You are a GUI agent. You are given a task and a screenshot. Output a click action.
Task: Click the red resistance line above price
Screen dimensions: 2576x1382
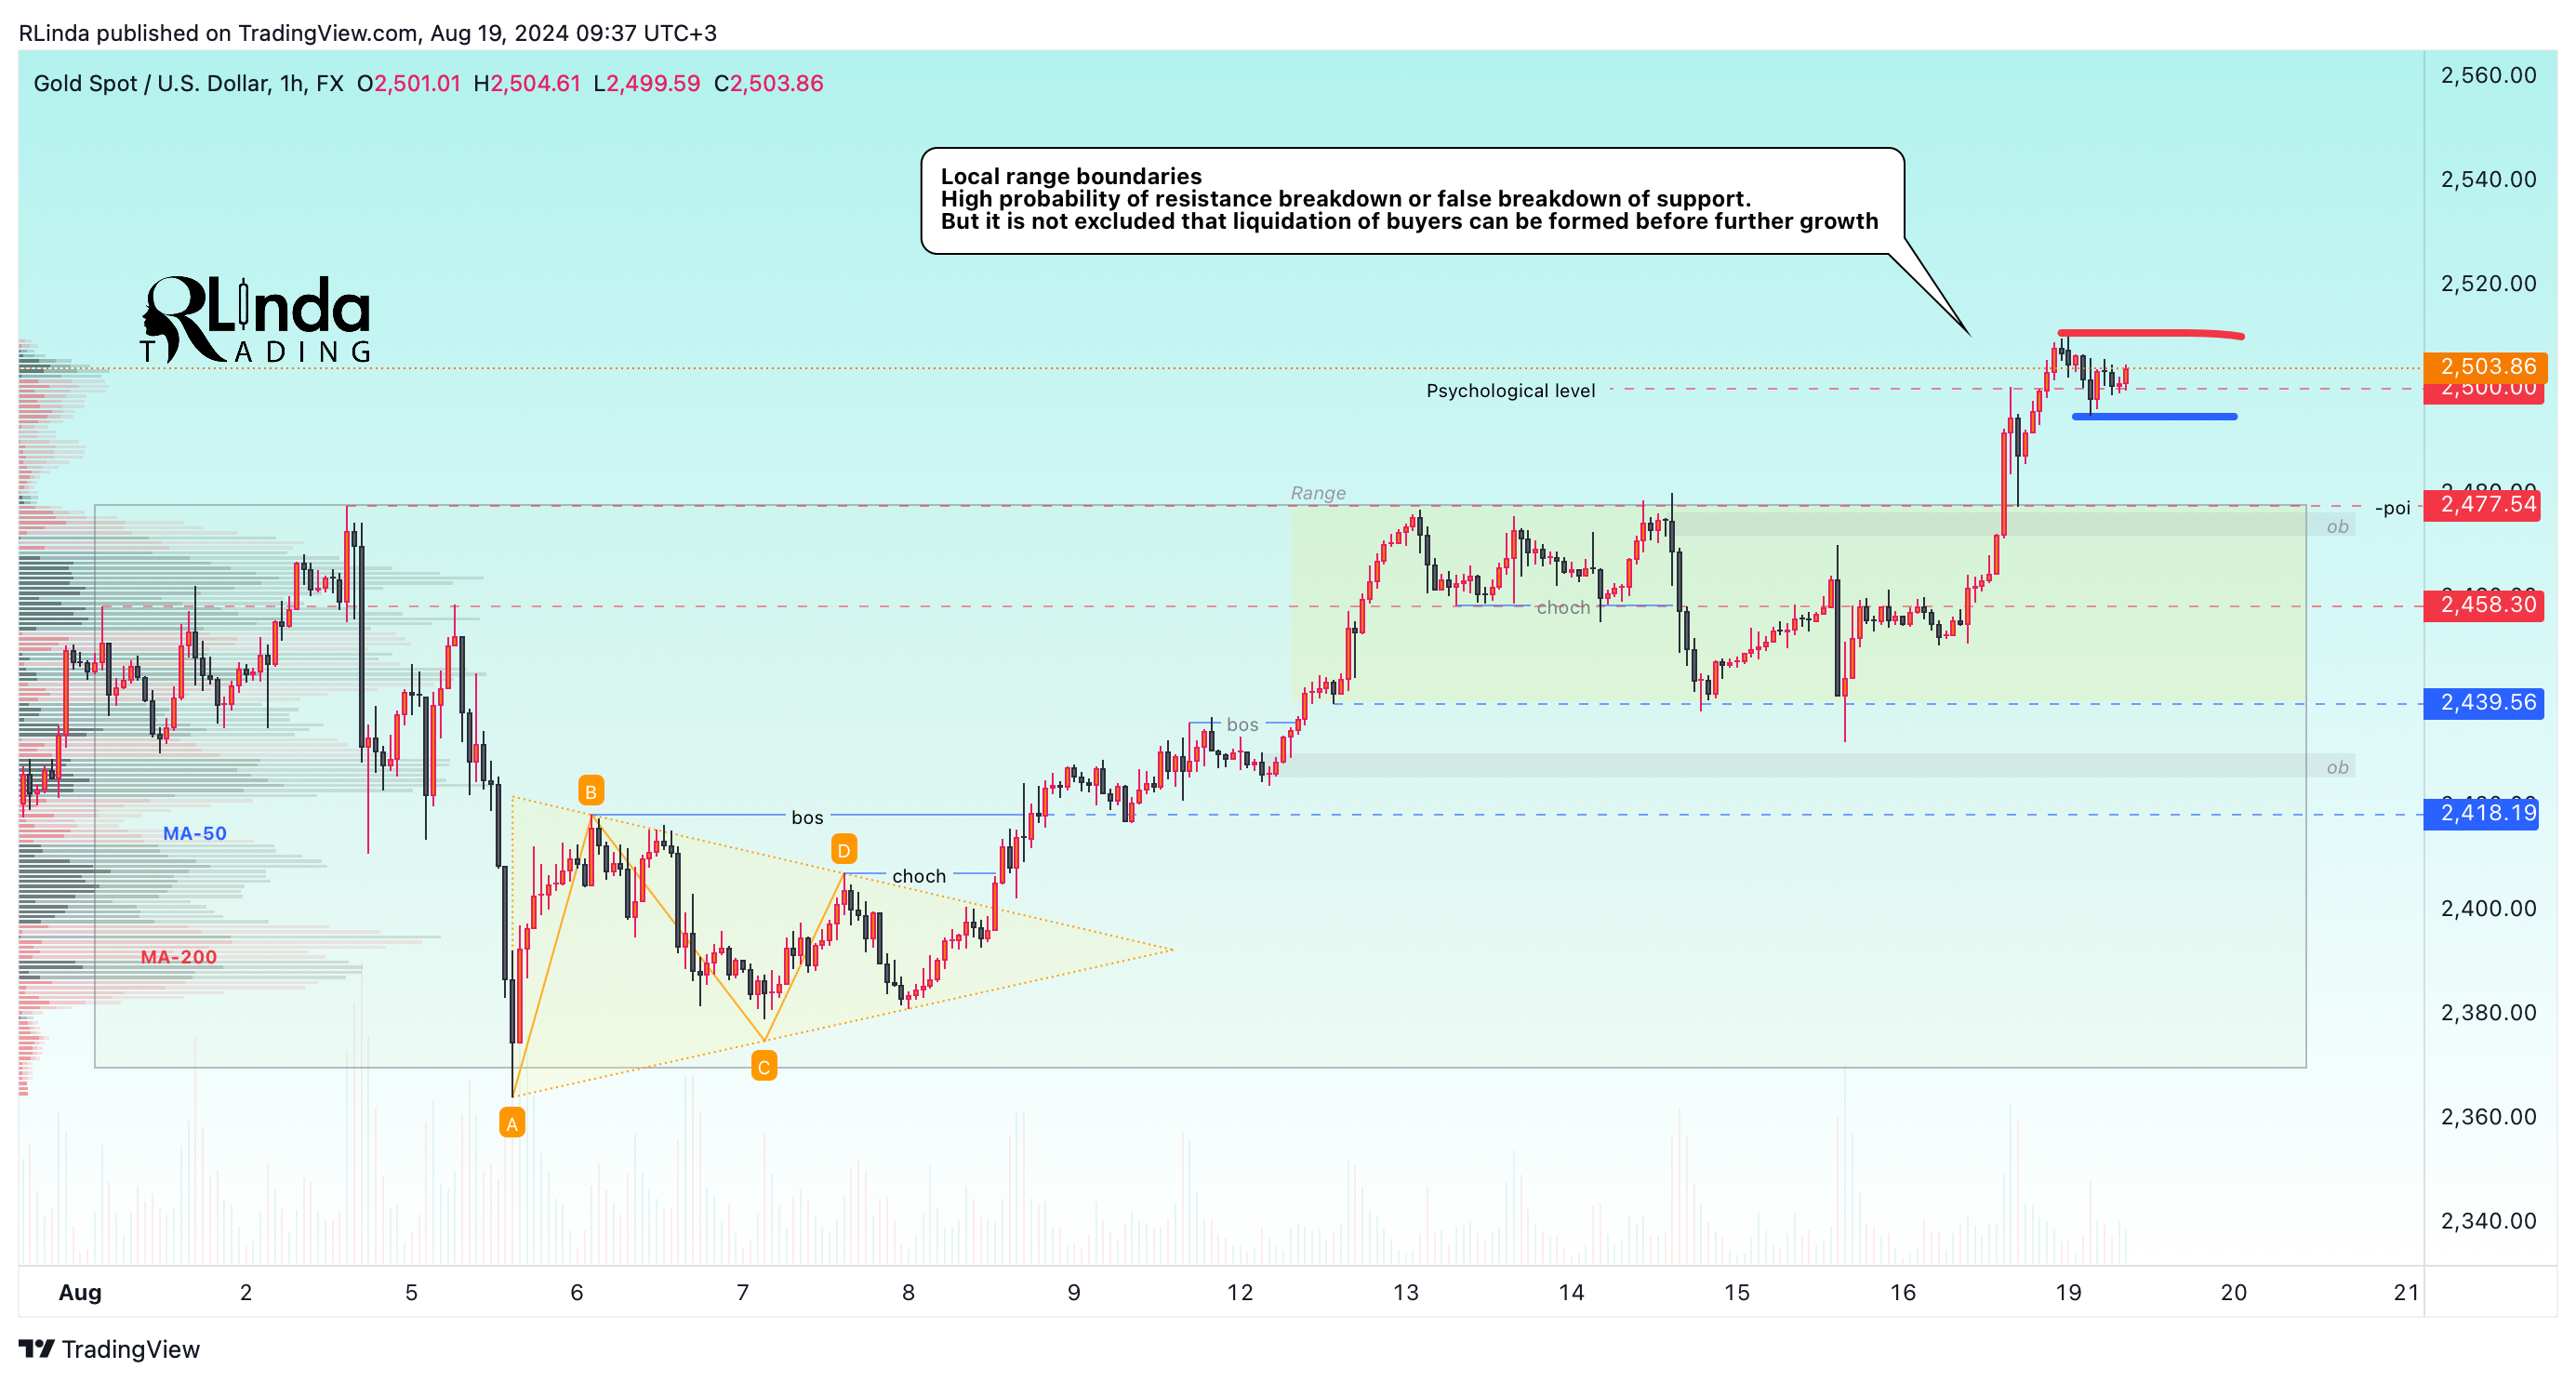[x=2150, y=334]
